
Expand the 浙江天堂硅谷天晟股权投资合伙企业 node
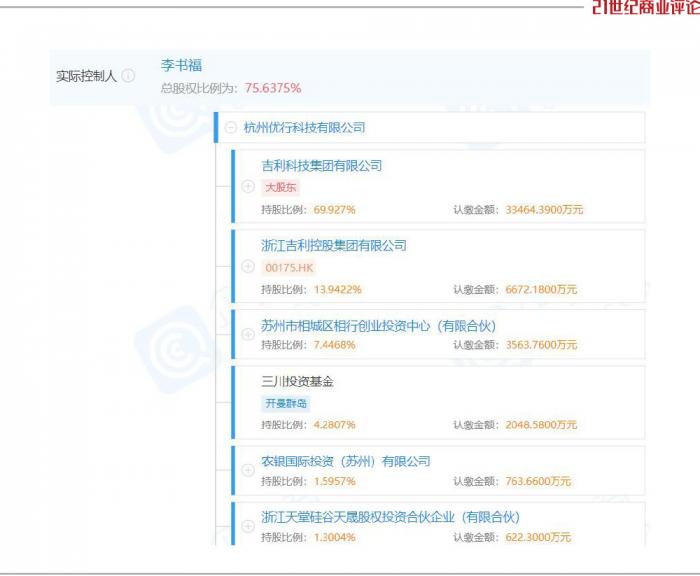click(248, 526)
